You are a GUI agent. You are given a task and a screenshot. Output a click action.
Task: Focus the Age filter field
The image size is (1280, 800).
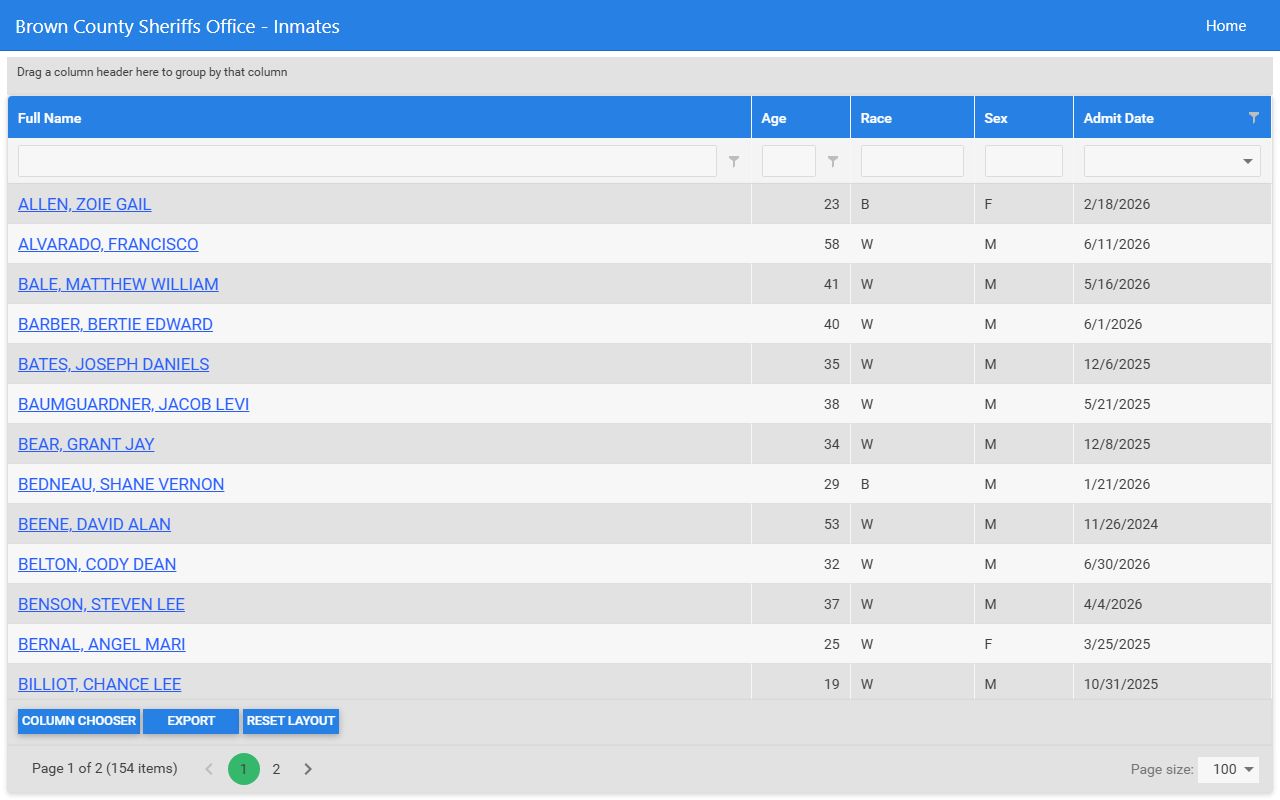pyautogui.click(x=789, y=161)
